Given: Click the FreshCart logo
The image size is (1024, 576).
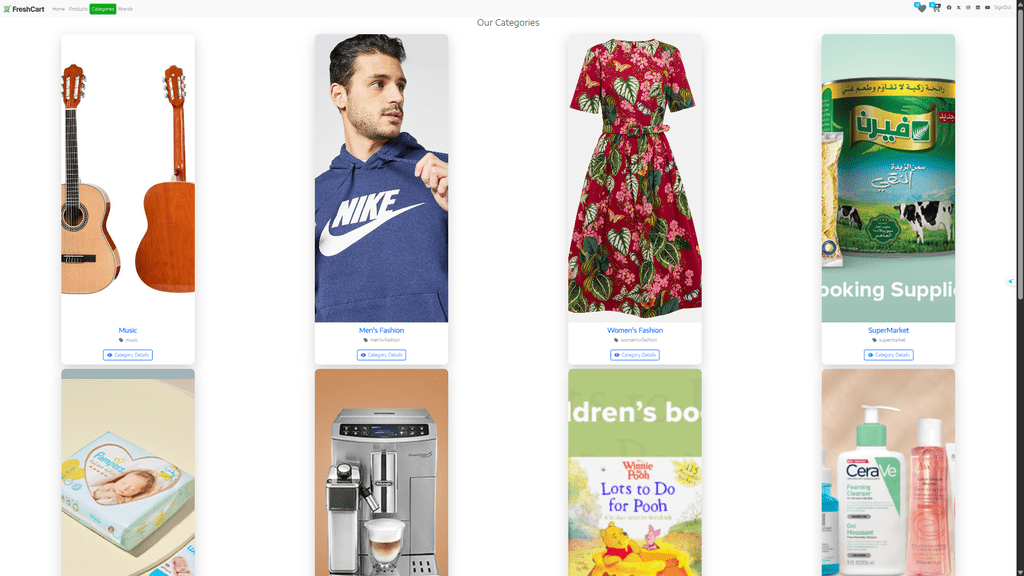Looking at the screenshot, I should [24, 9].
